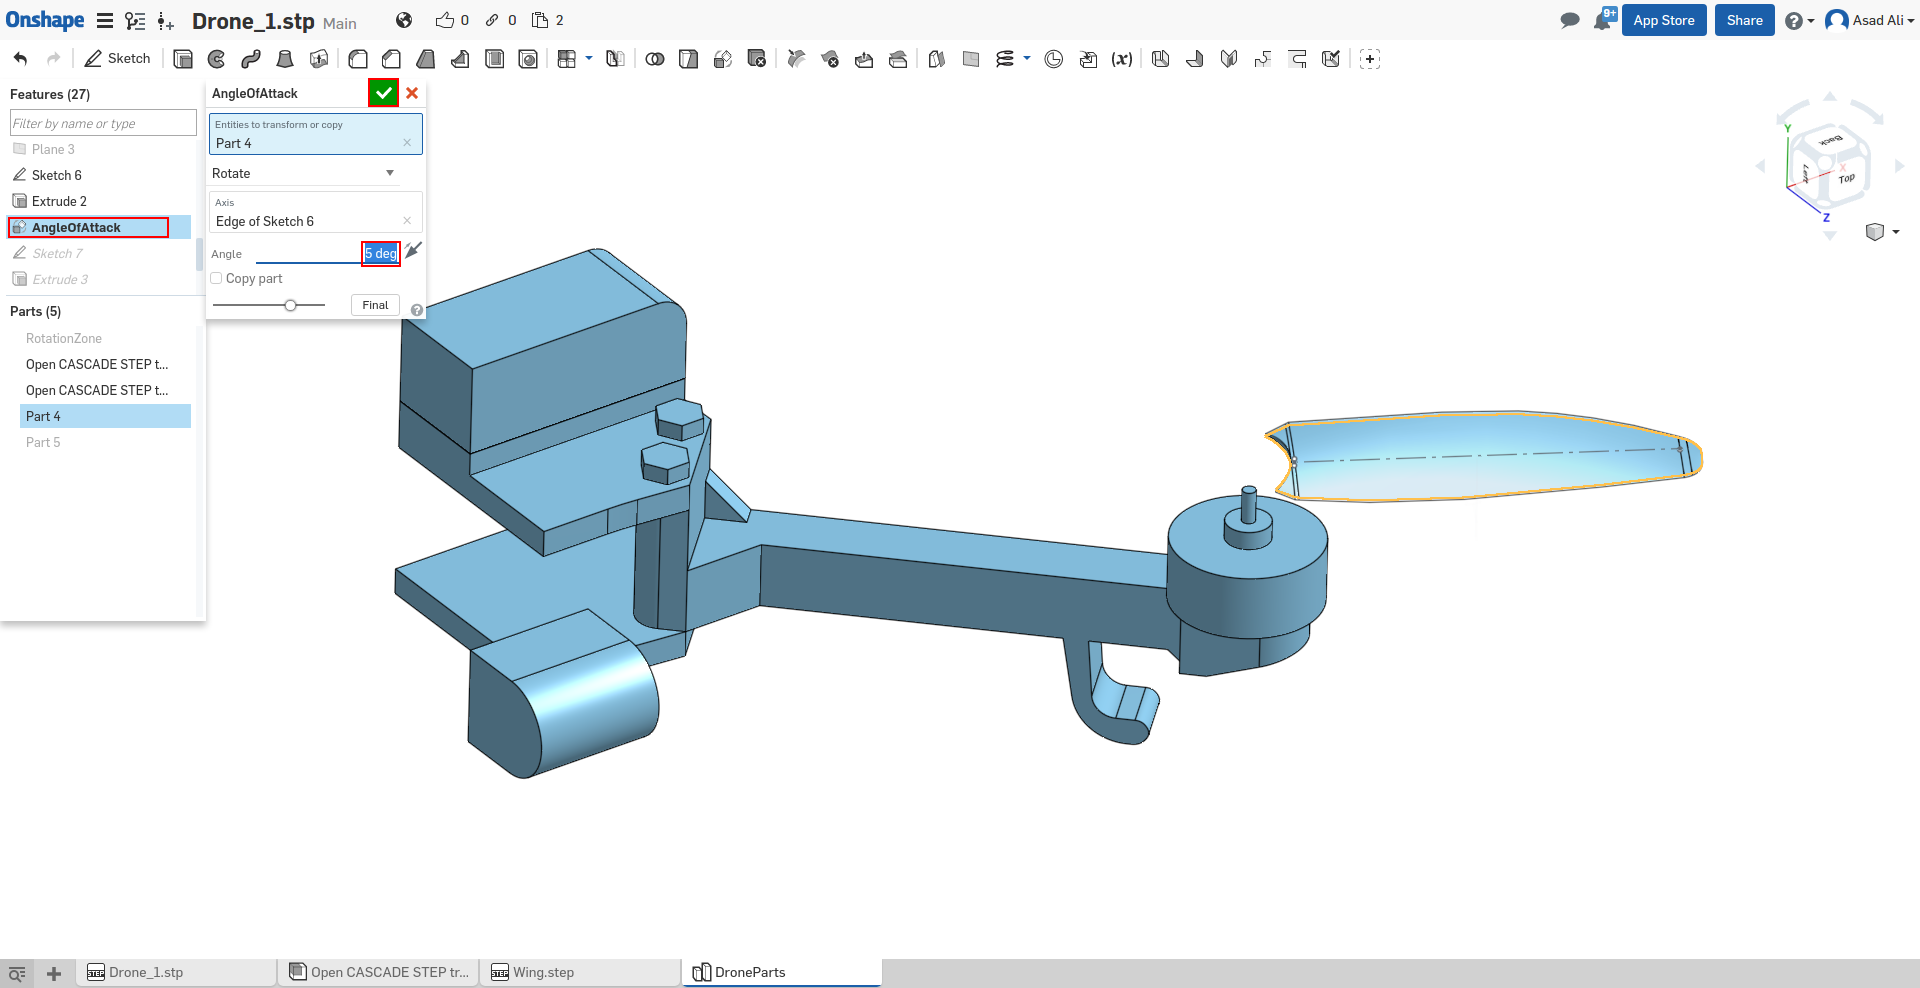Select the Extrude tool in toolbar
This screenshot has width=1920, height=988.
pos(183,59)
